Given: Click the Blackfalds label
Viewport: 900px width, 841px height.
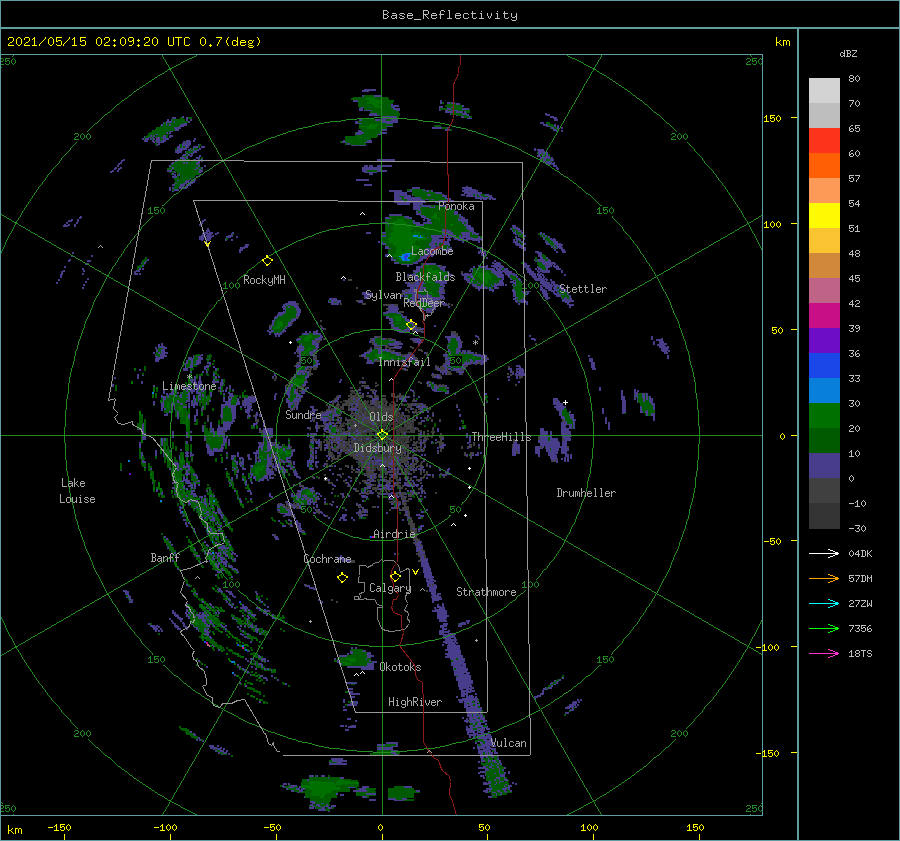Looking at the screenshot, I should click(x=425, y=277).
